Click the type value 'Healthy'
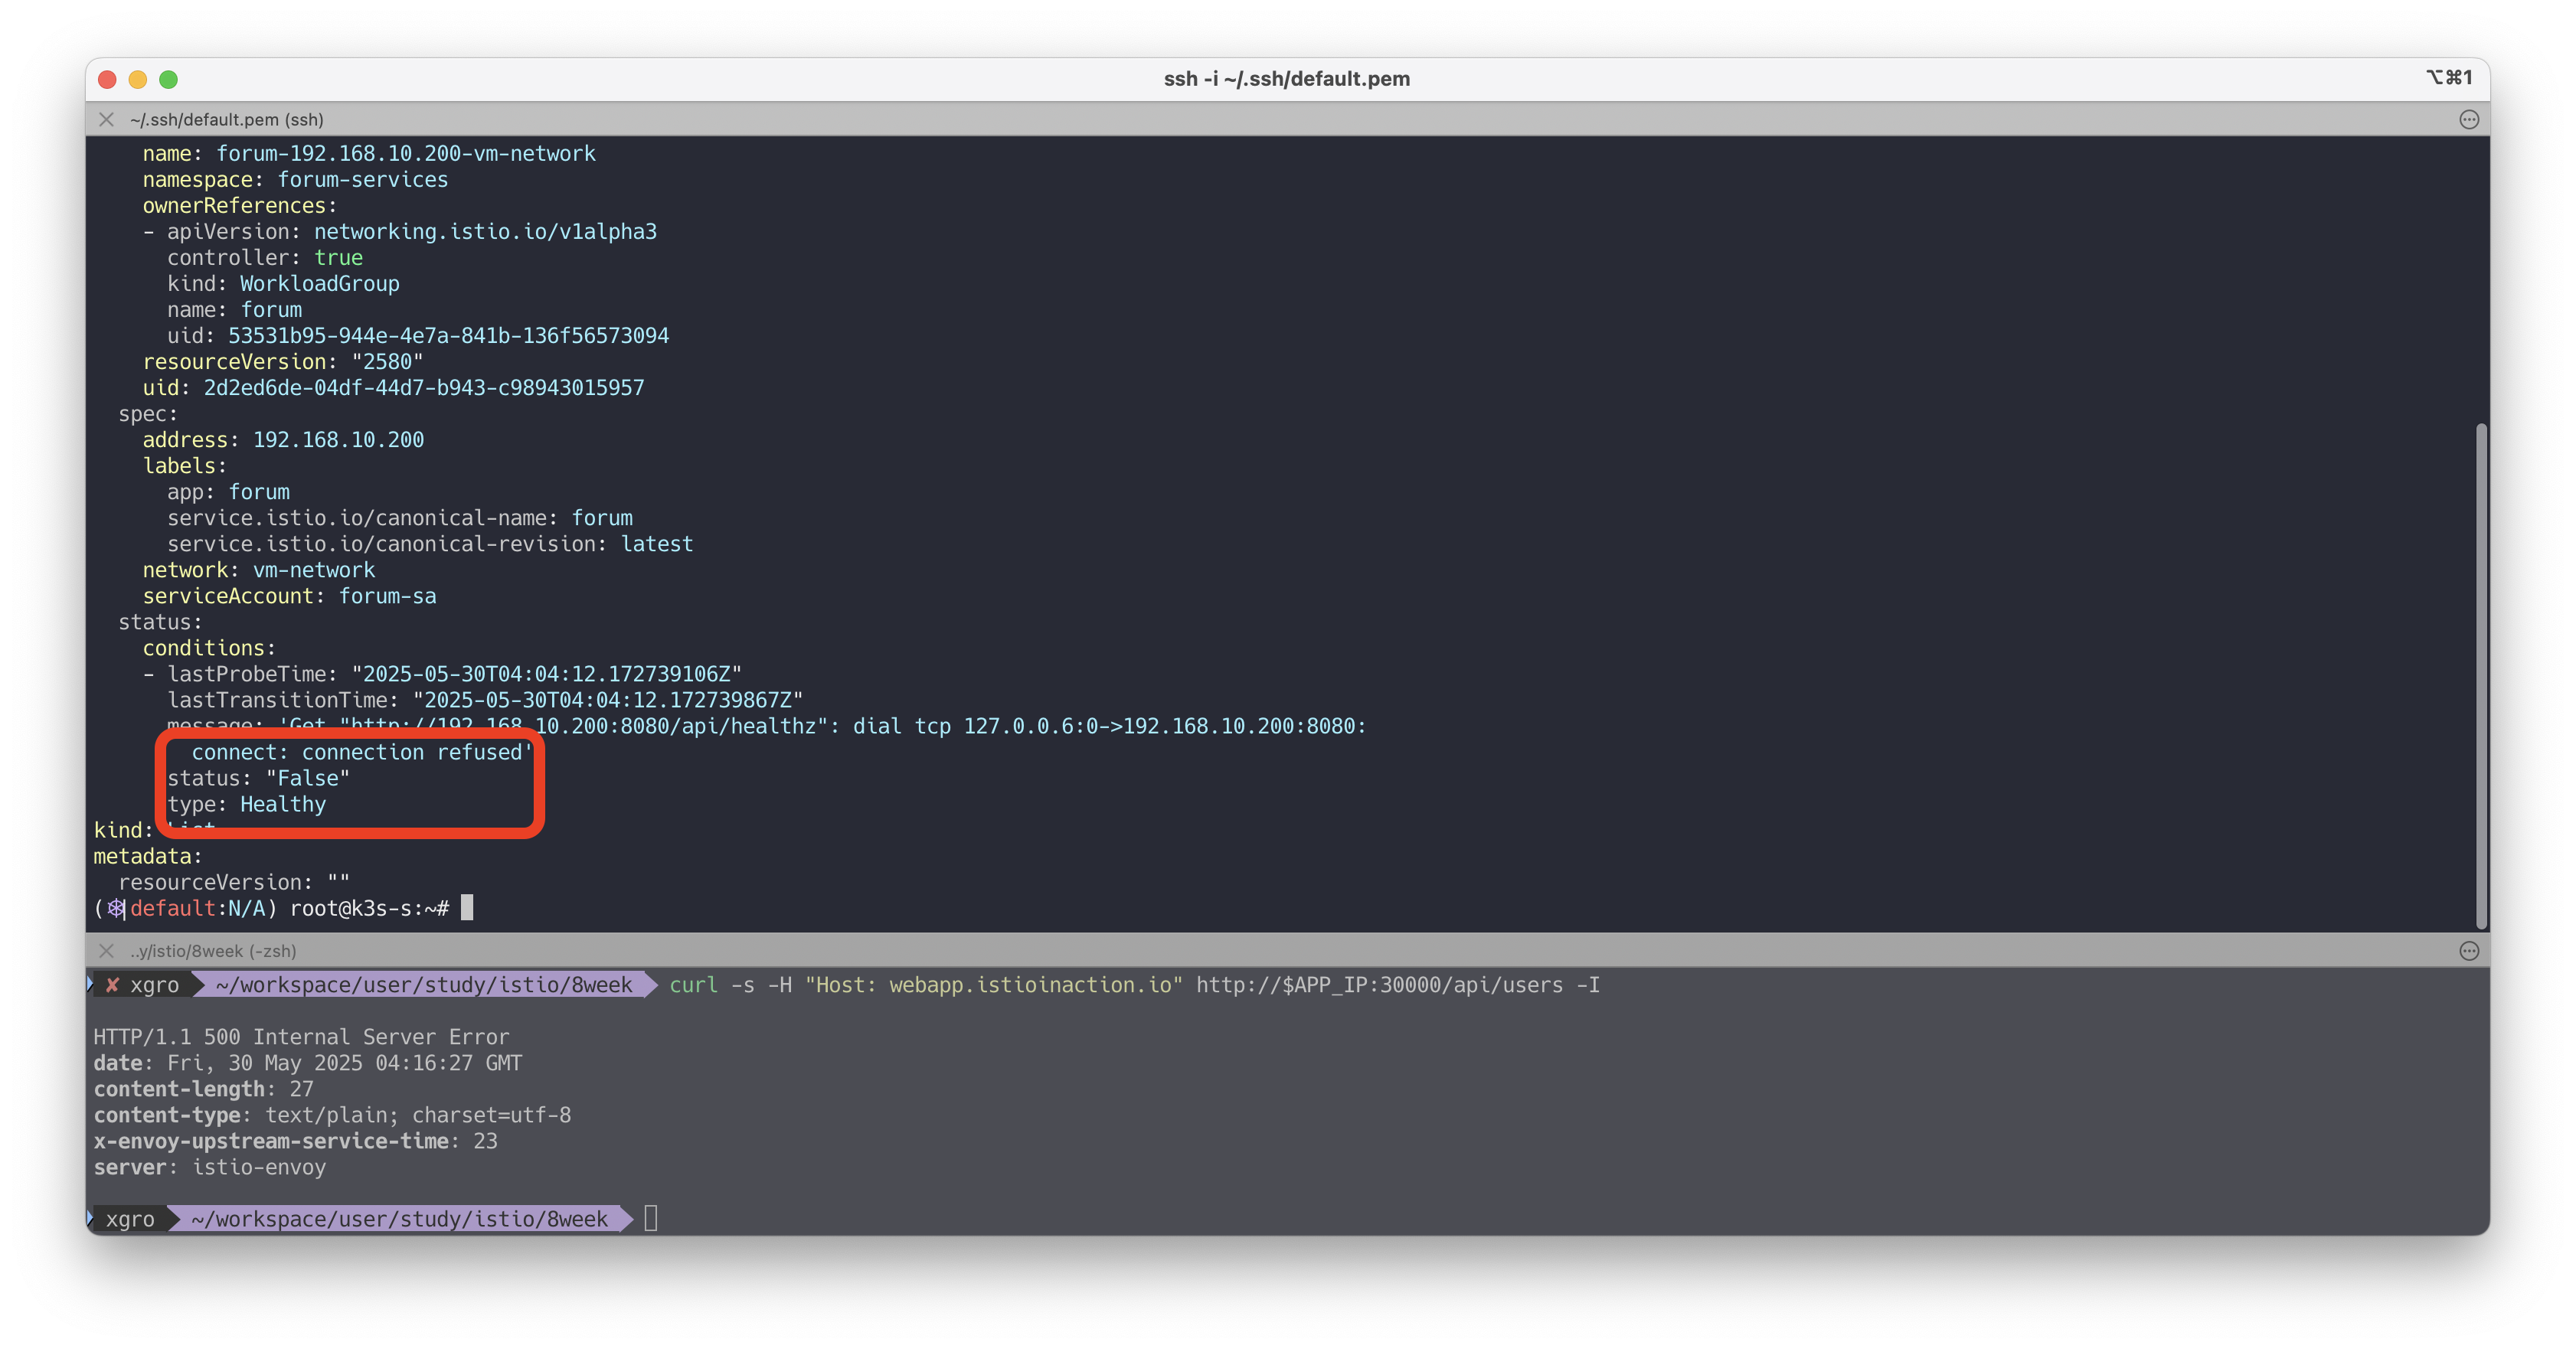 coord(283,803)
